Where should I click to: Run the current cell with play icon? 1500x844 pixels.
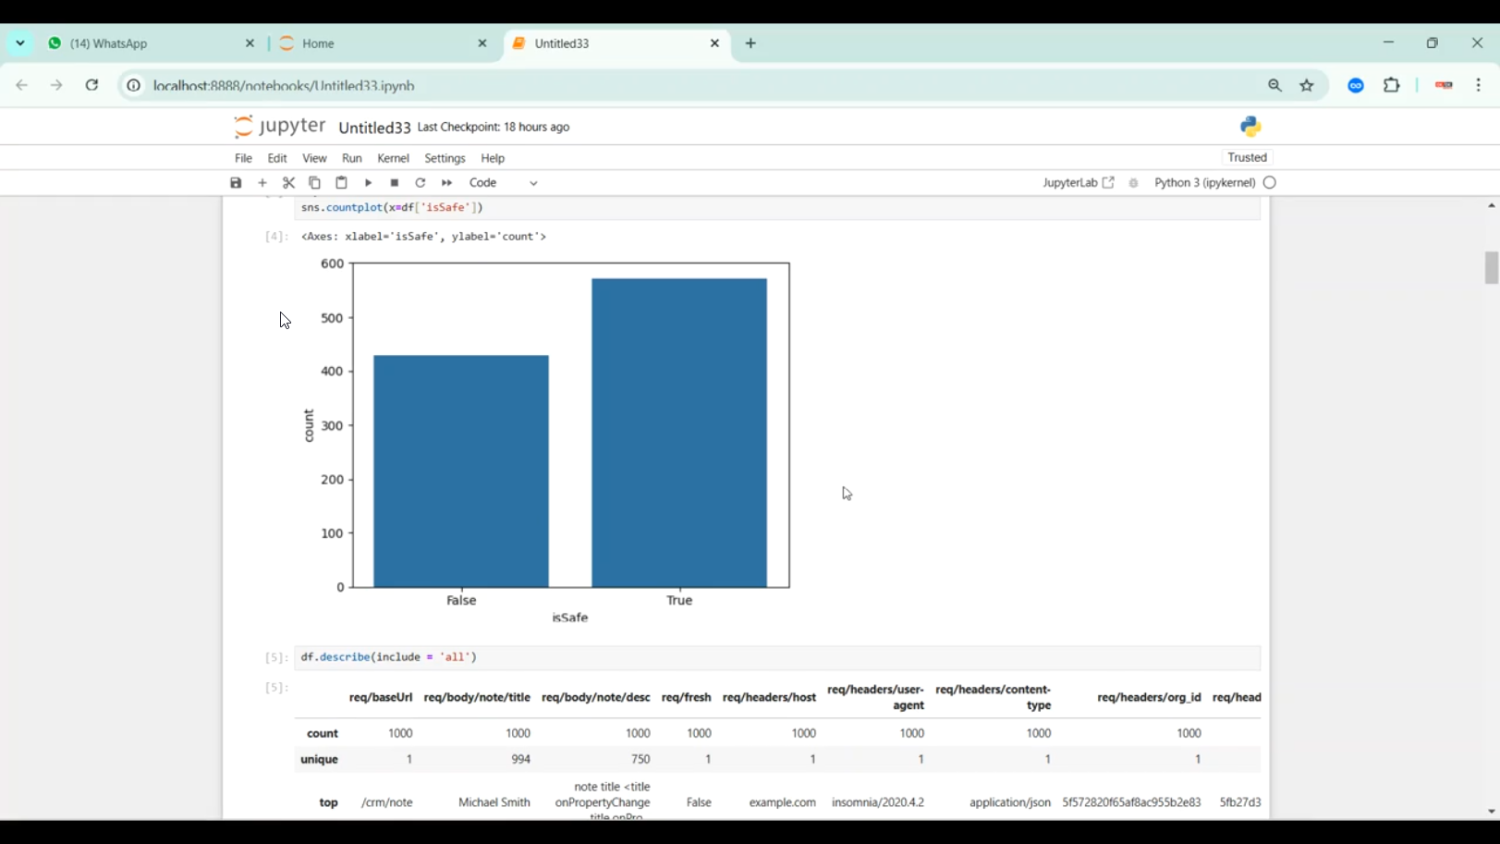(x=368, y=183)
